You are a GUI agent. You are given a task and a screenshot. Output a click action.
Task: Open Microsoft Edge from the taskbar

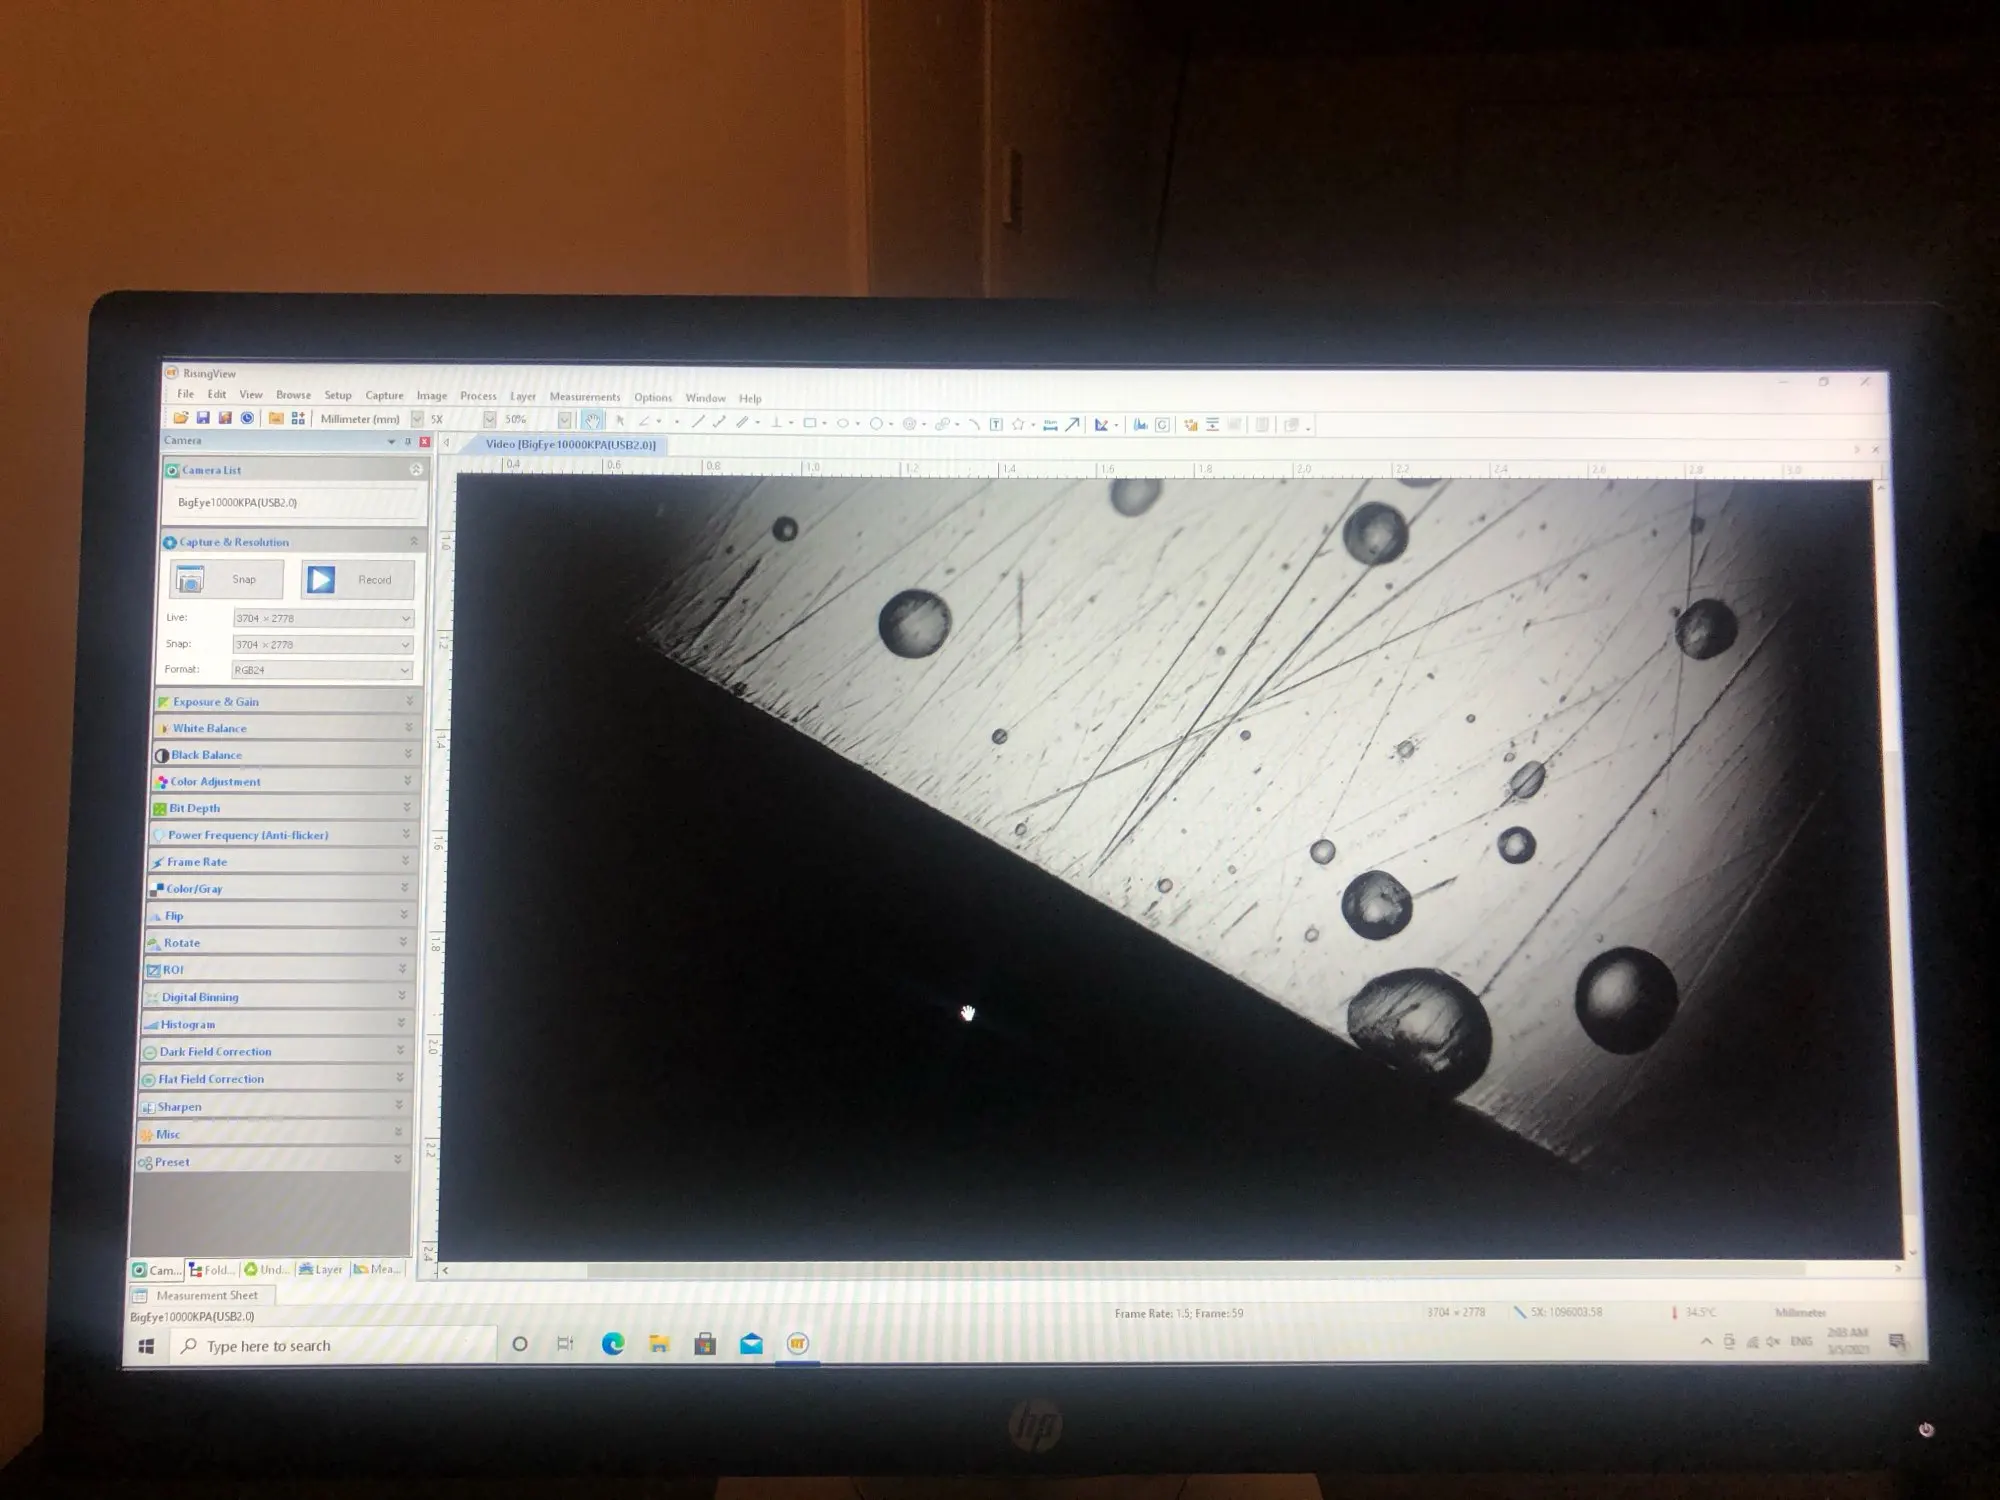612,1344
